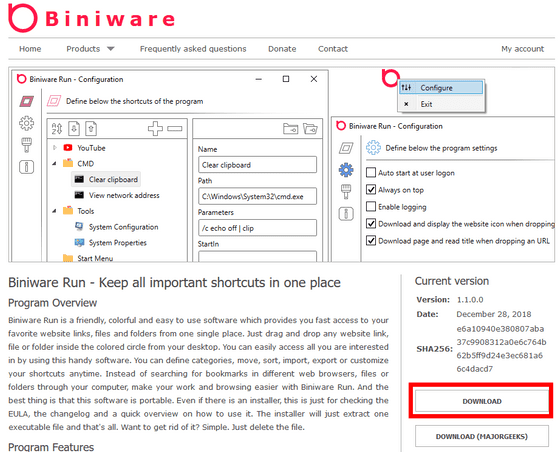Click the brush icon in right Configuration sidebar
Viewport: 560px width, 452px height.
tap(346, 192)
